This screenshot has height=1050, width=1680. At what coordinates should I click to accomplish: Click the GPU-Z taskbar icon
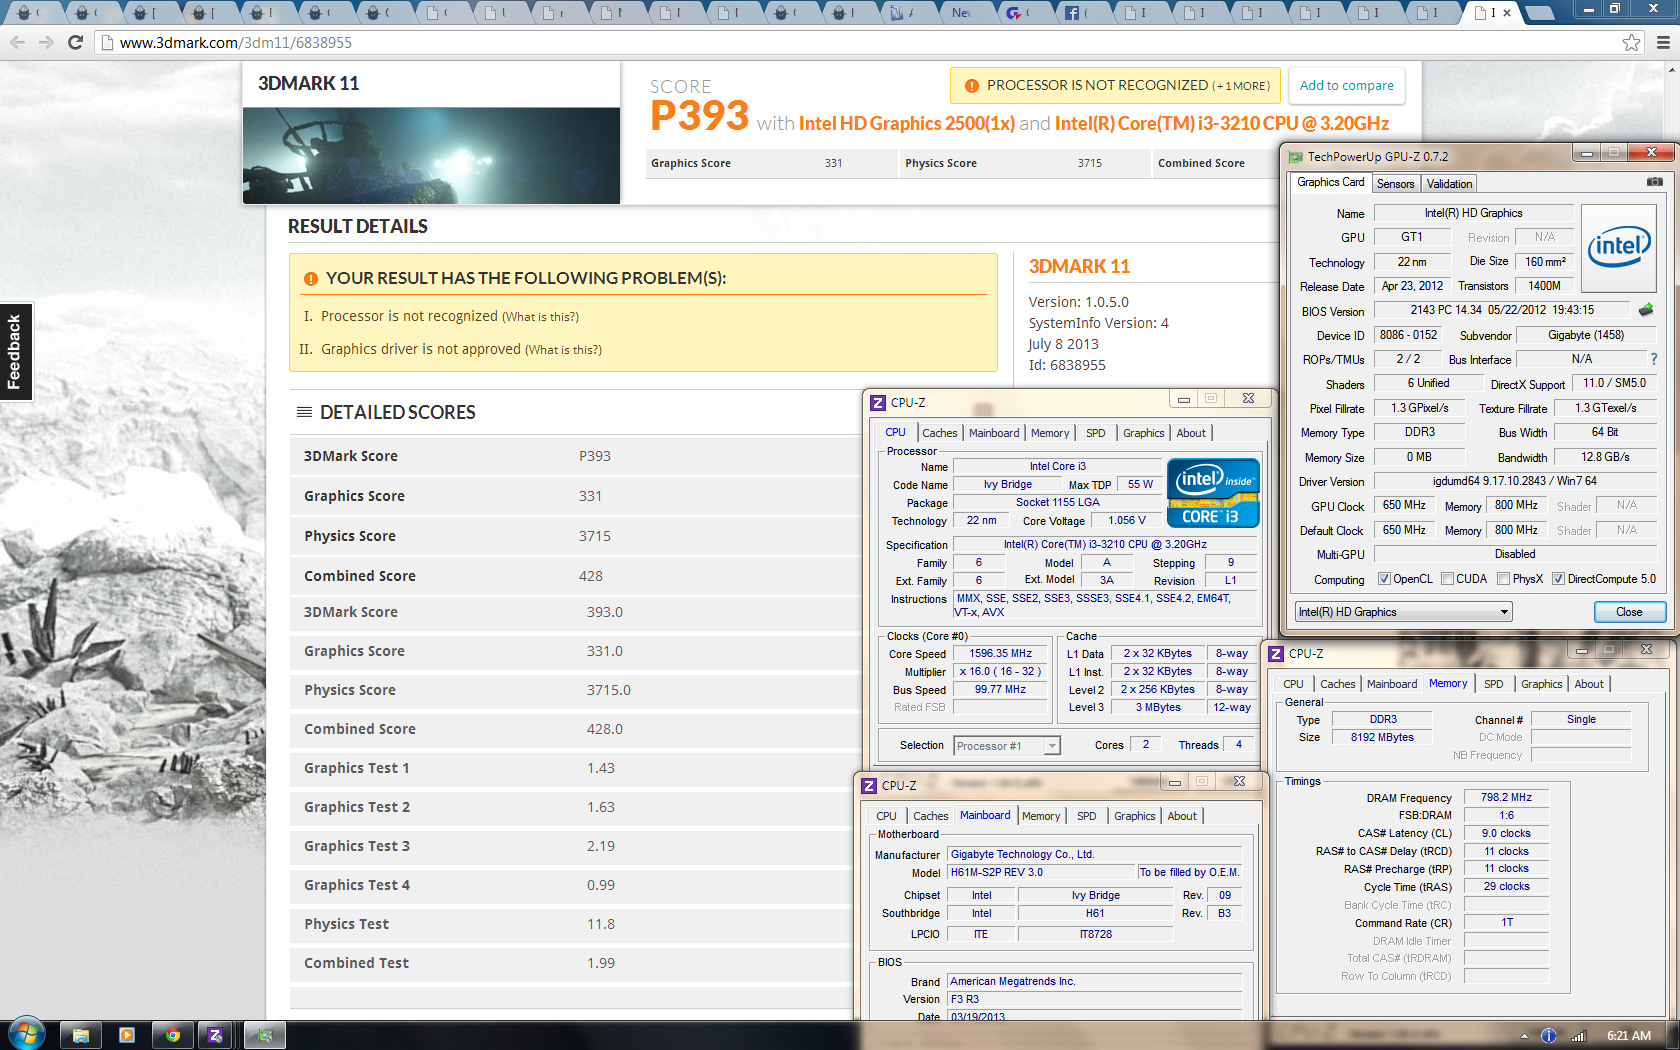point(265,1035)
